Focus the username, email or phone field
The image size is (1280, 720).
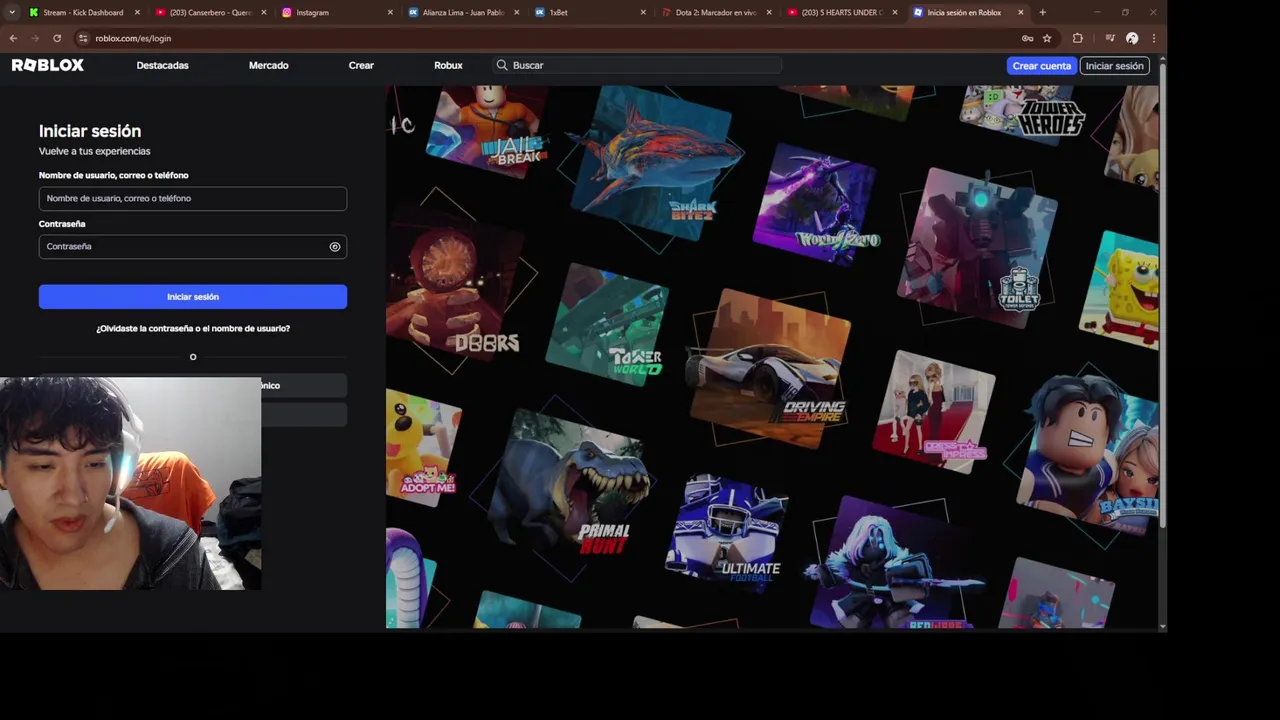[x=193, y=198]
